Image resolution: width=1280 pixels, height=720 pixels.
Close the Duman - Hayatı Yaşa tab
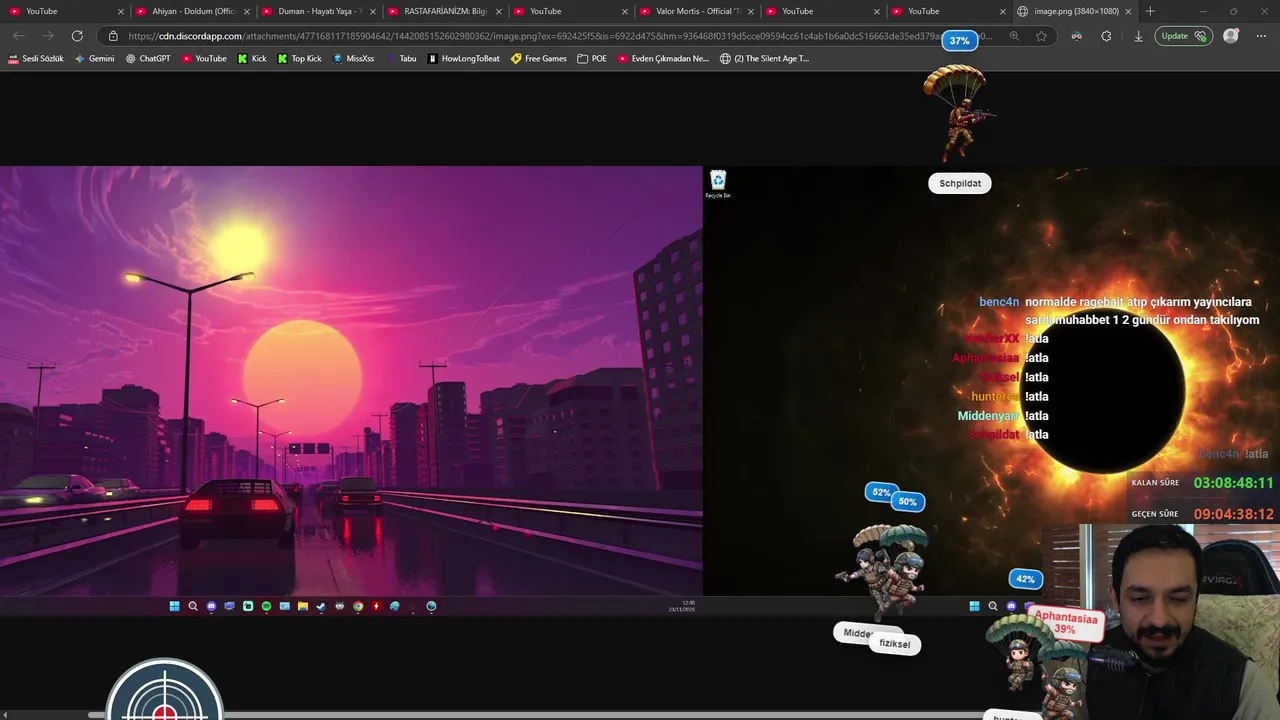(x=373, y=11)
